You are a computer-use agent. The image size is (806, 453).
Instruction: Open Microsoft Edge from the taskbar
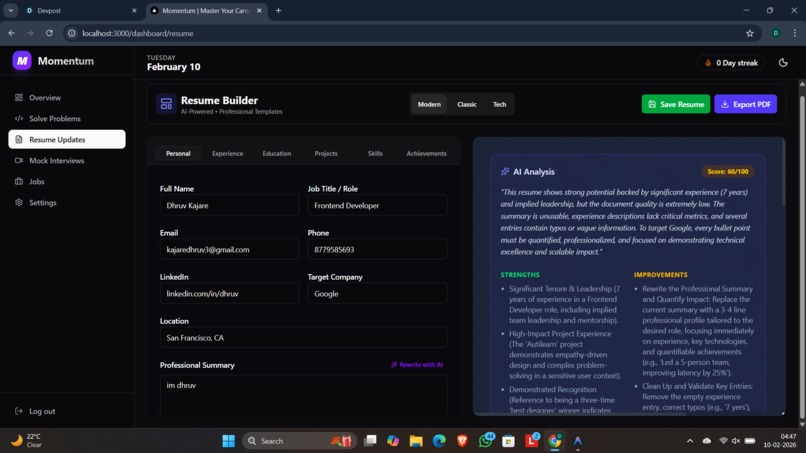point(439,441)
